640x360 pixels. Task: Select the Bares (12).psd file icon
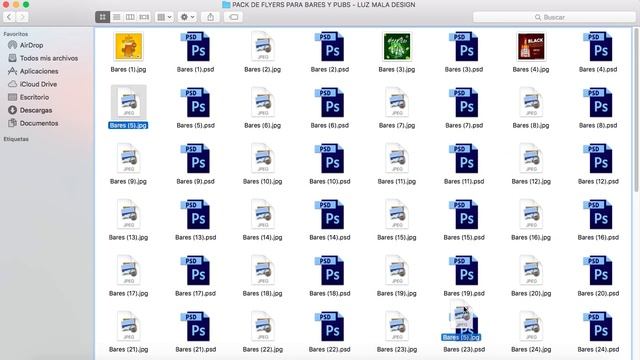(598, 158)
